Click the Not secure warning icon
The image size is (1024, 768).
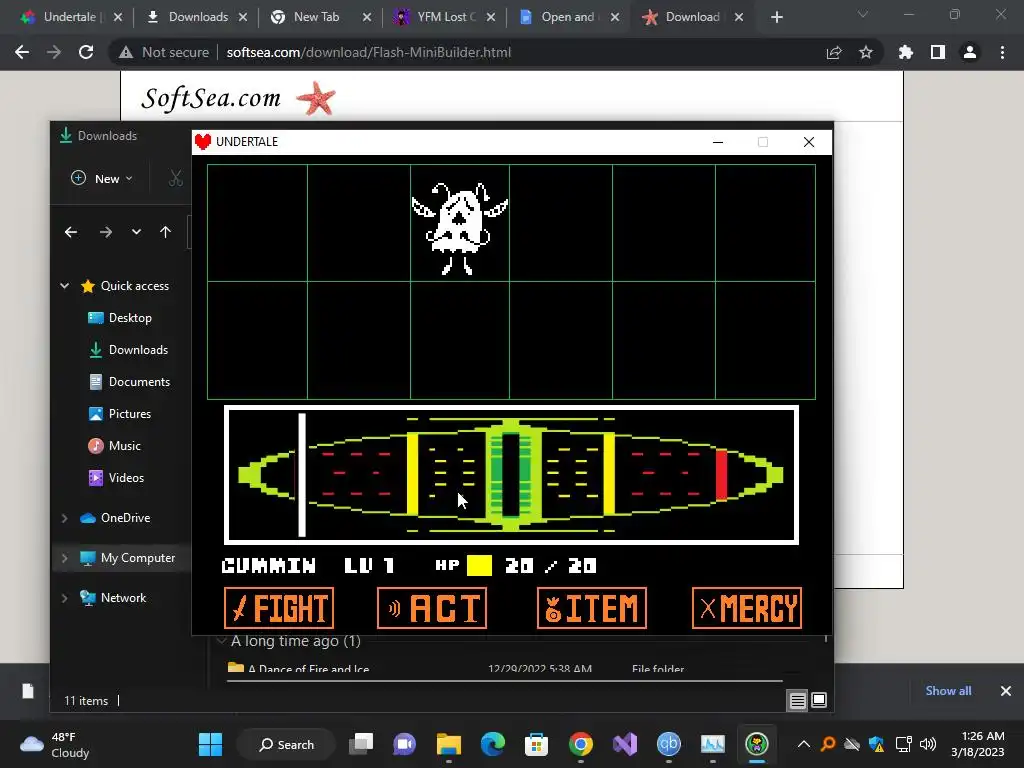(126, 52)
